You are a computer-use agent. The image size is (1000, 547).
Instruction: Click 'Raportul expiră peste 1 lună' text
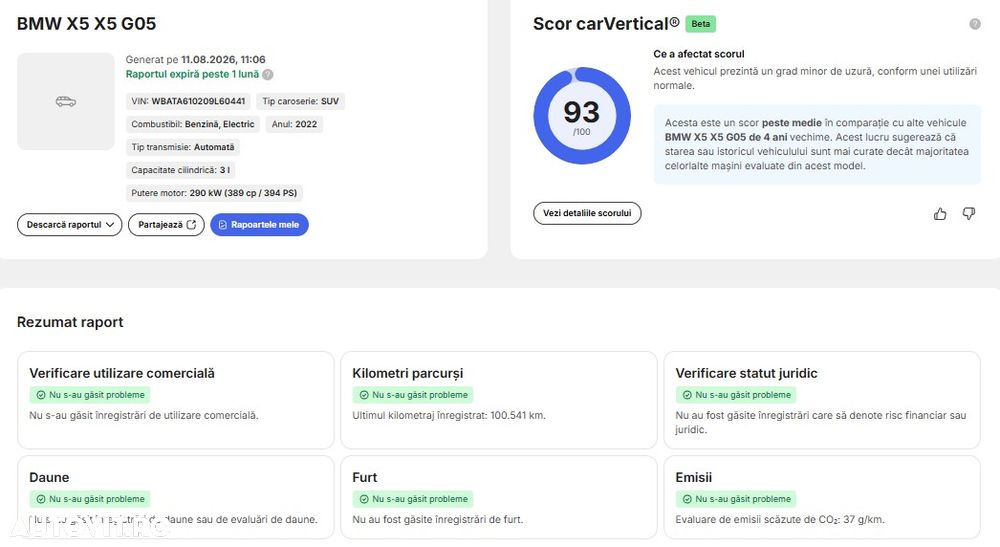[x=192, y=74]
